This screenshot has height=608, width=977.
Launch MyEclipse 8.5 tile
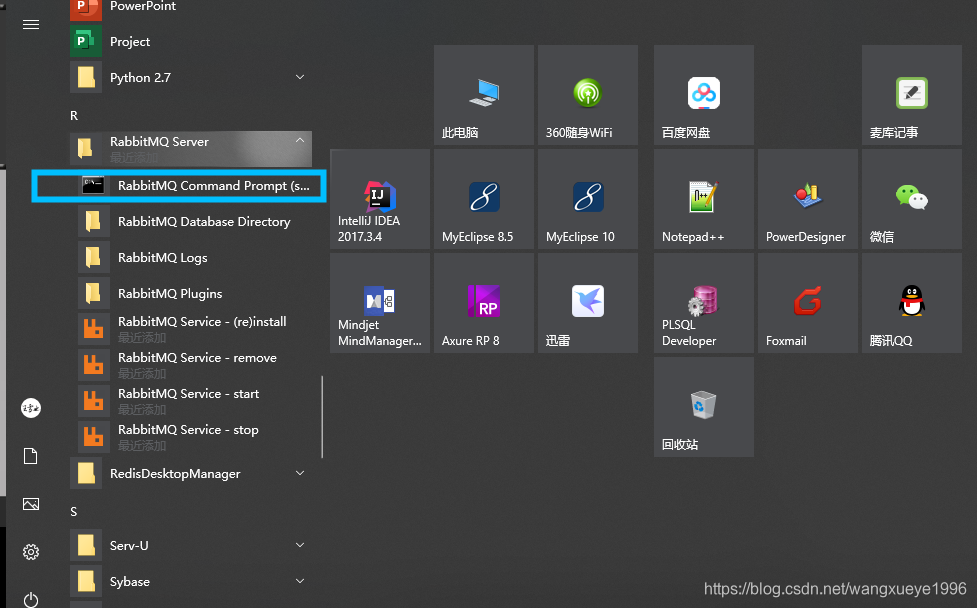(x=484, y=199)
